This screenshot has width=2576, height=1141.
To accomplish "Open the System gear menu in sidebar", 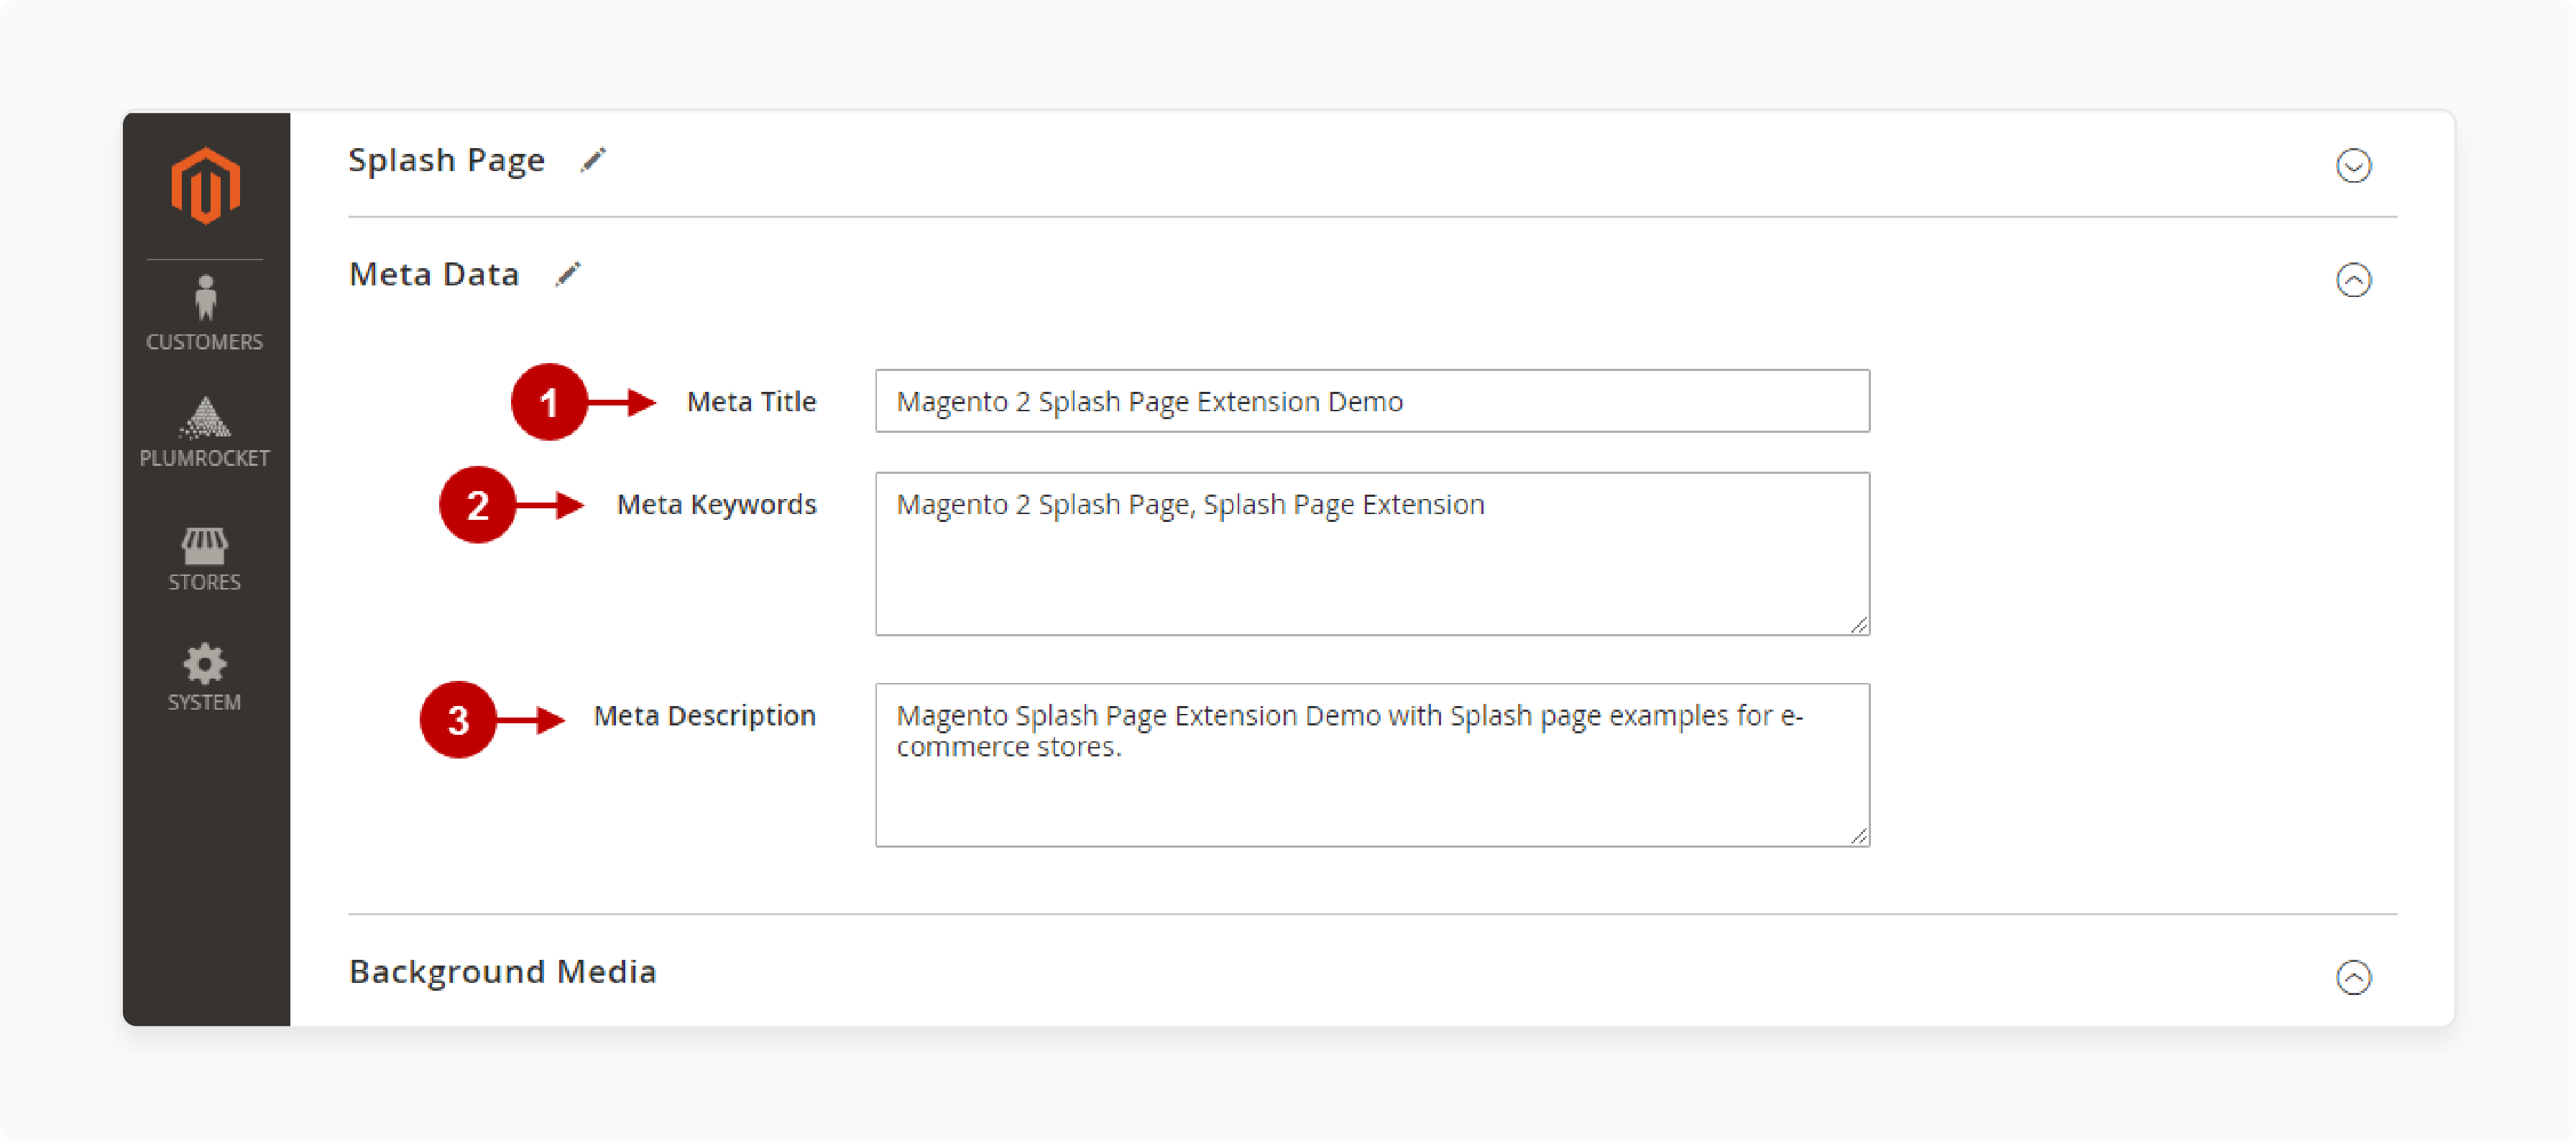I will [x=205, y=678].
